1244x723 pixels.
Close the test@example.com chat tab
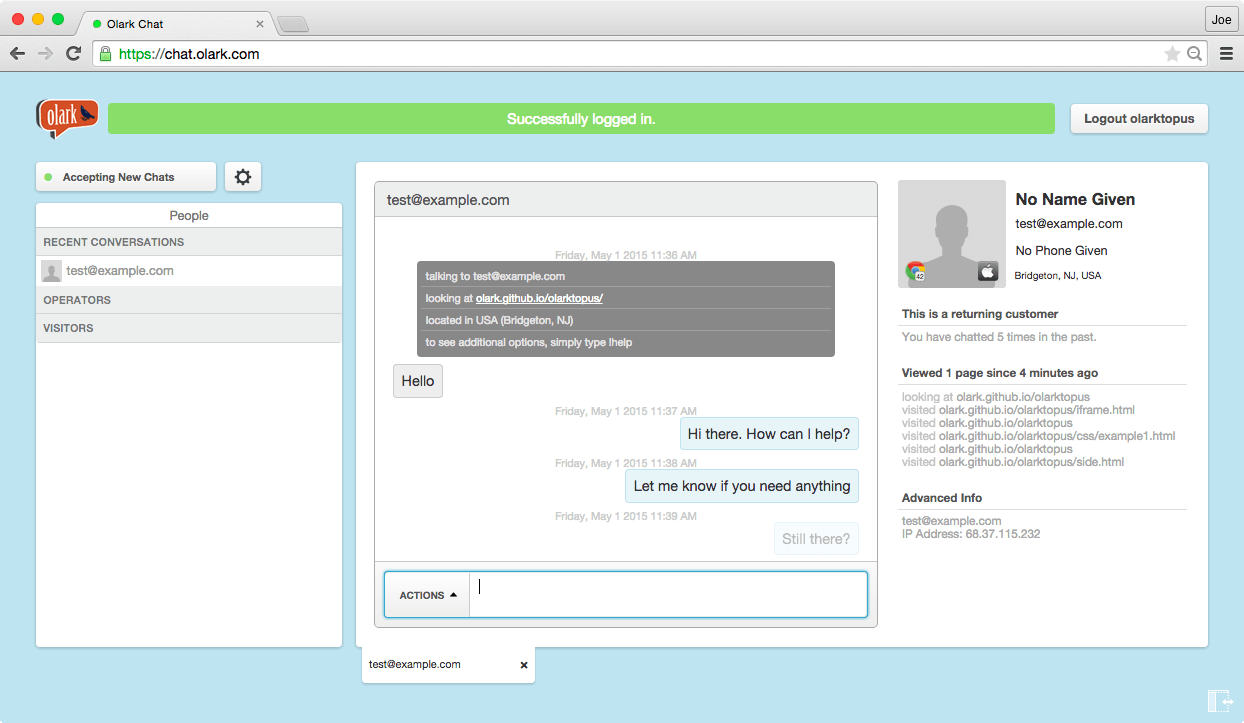coord(524,665)
